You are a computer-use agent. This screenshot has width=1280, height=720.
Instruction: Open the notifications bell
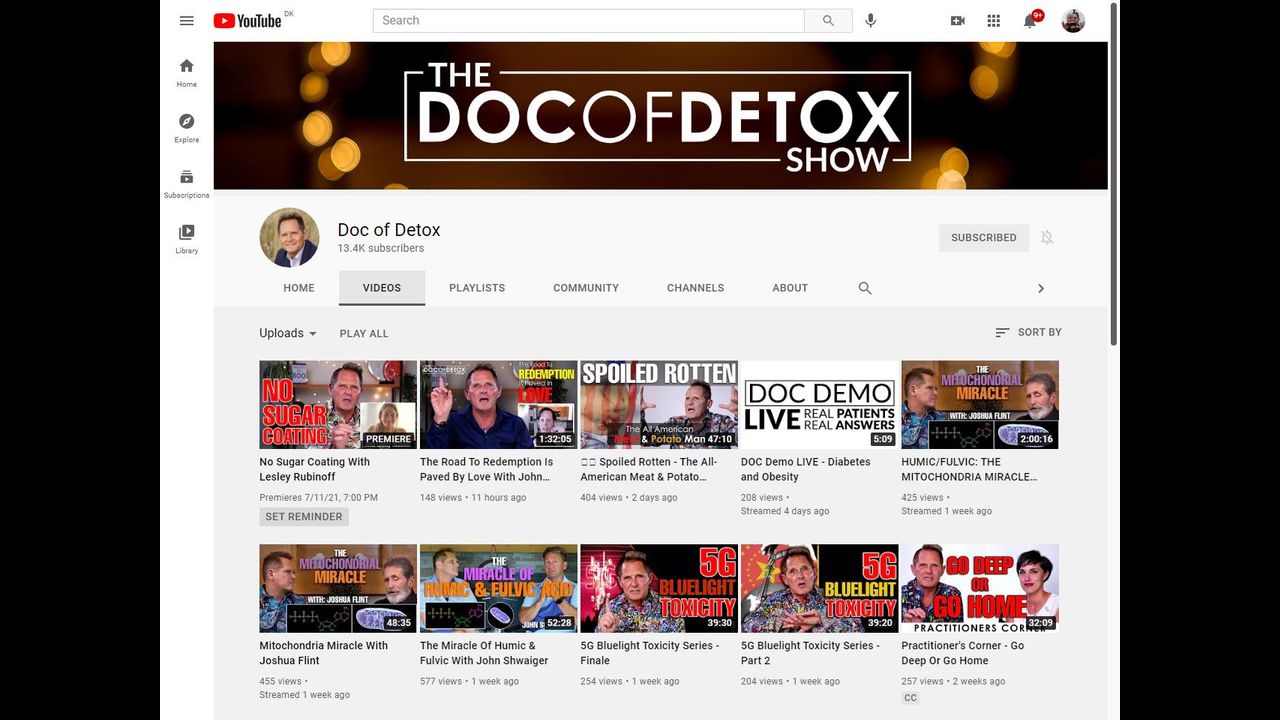pyautogui.click(x=1030, y=21)
